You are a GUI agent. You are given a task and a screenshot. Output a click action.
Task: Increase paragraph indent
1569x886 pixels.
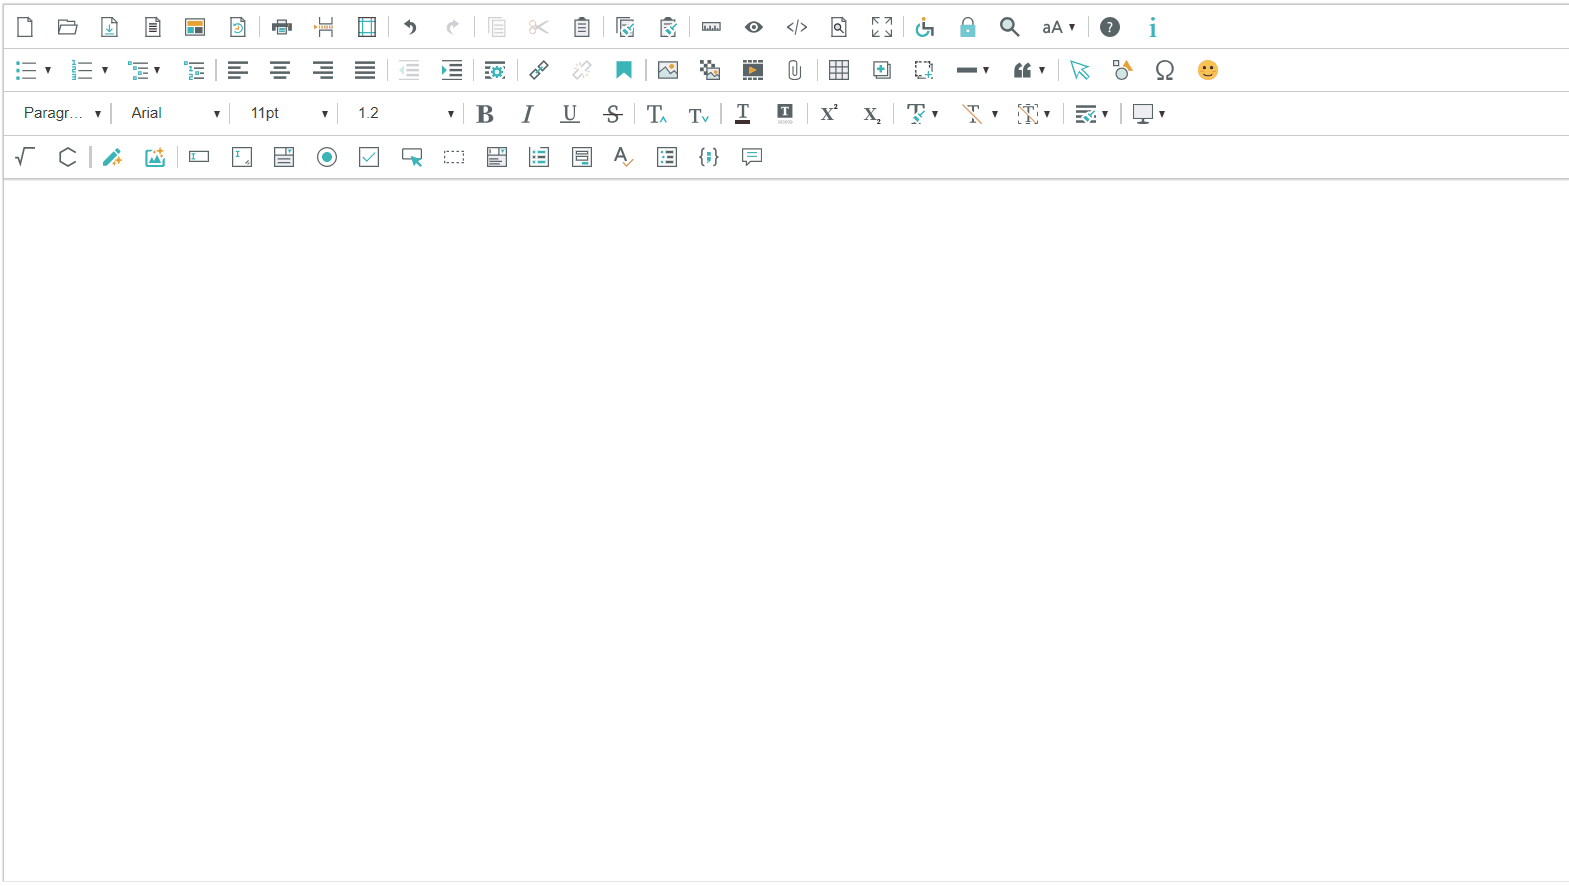(452, 70)
